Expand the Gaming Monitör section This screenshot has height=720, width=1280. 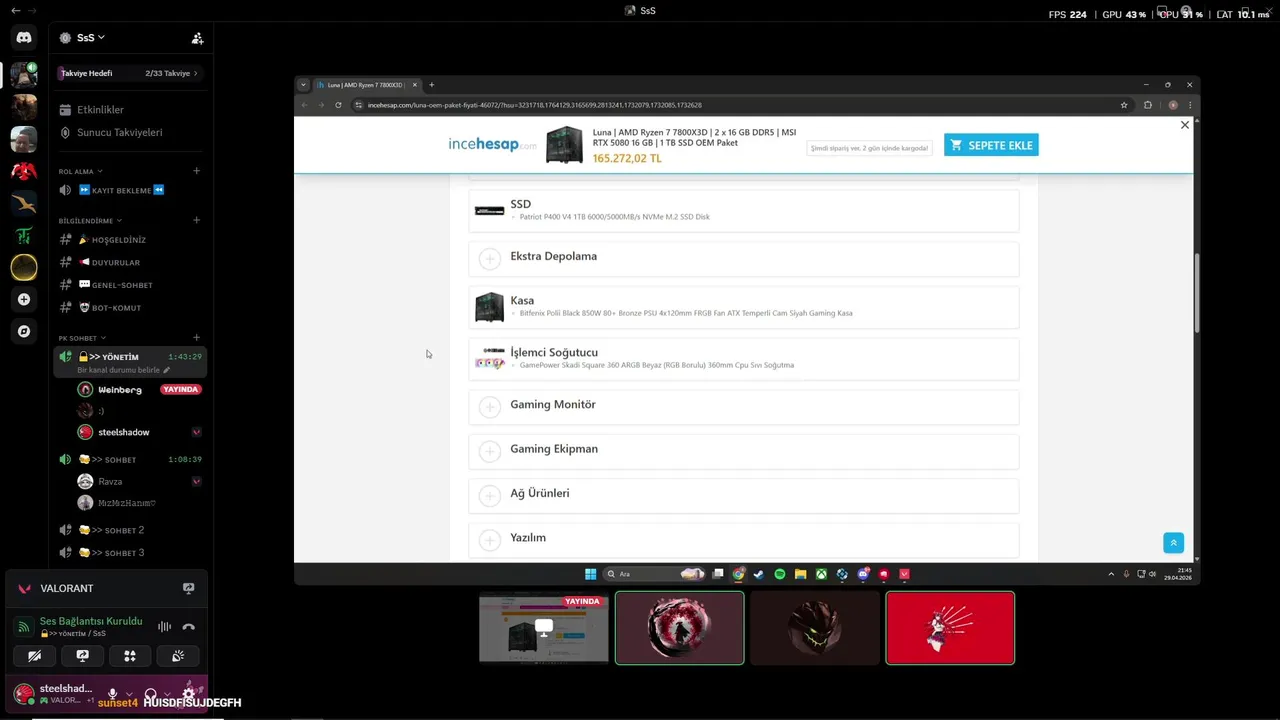(744, 406)
